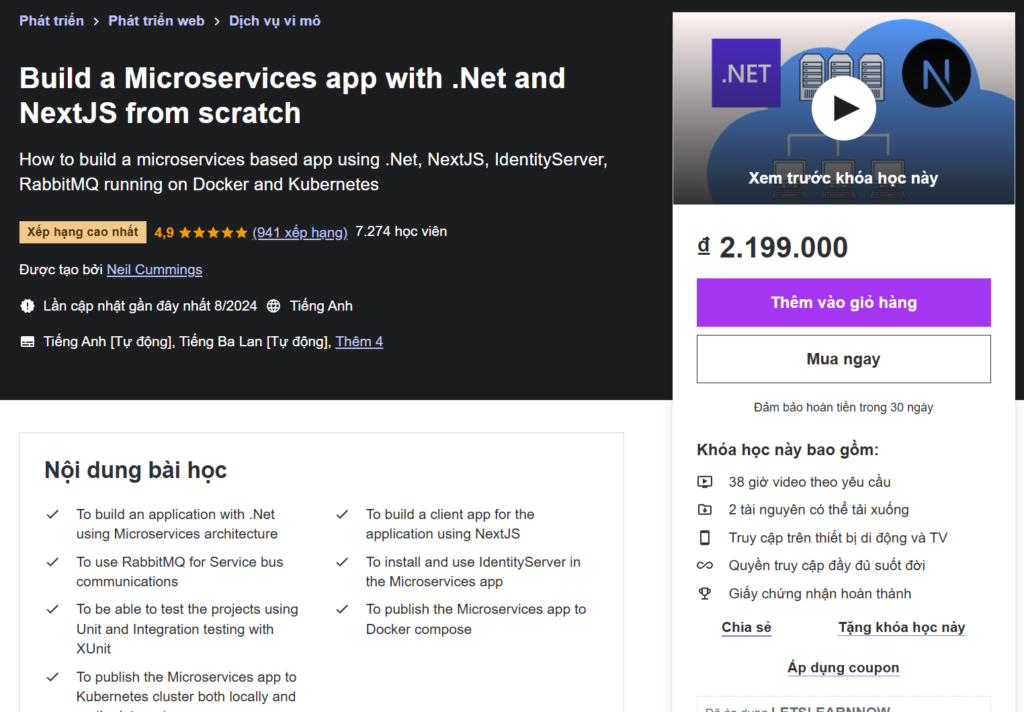Go to Phát triển web breadcrumb
This screenshot has height=712, width=1024.
156,20
